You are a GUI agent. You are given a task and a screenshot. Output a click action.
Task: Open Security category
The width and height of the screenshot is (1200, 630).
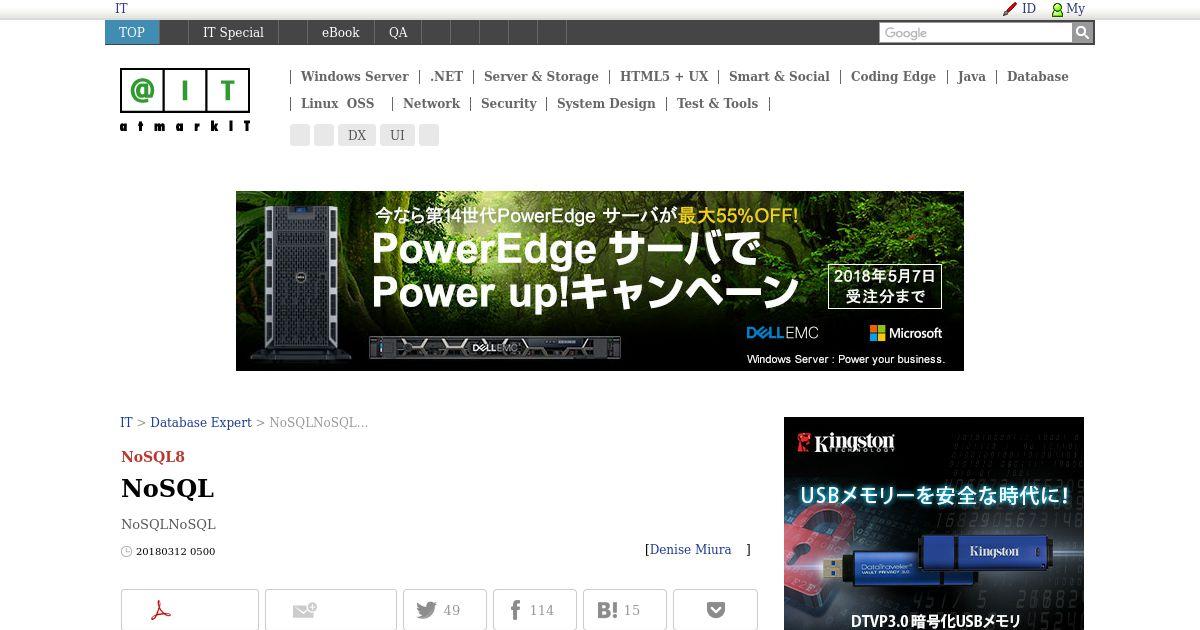508,103
